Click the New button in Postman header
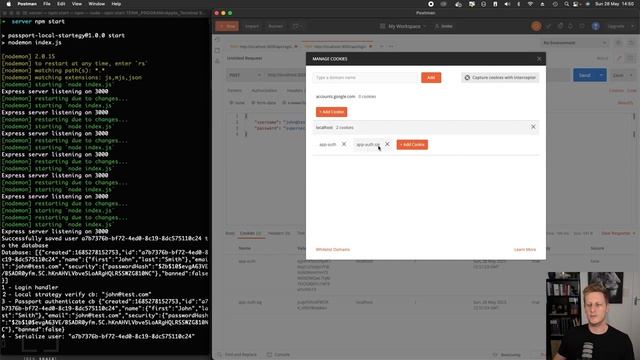This screenshot has width=640, height=360. [227, 26]
